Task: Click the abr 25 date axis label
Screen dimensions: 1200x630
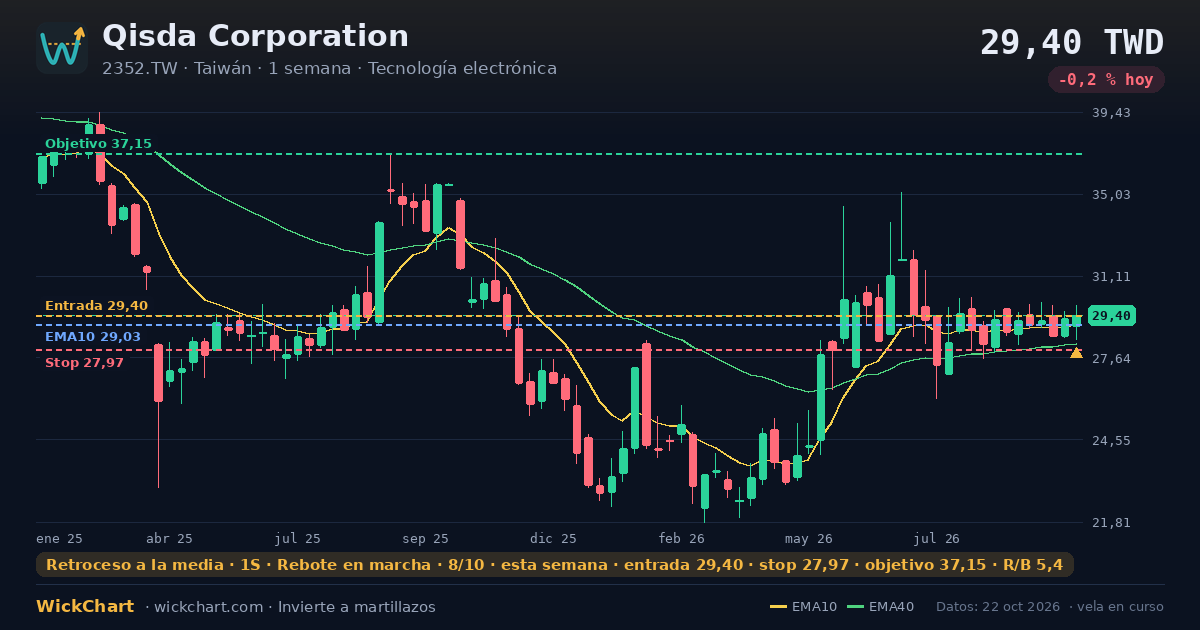Action: (170, 538)
